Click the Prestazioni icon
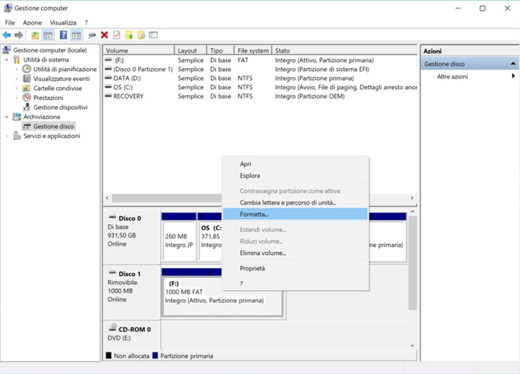The width and height of the screenshot is (520, 374). (27, 98)
